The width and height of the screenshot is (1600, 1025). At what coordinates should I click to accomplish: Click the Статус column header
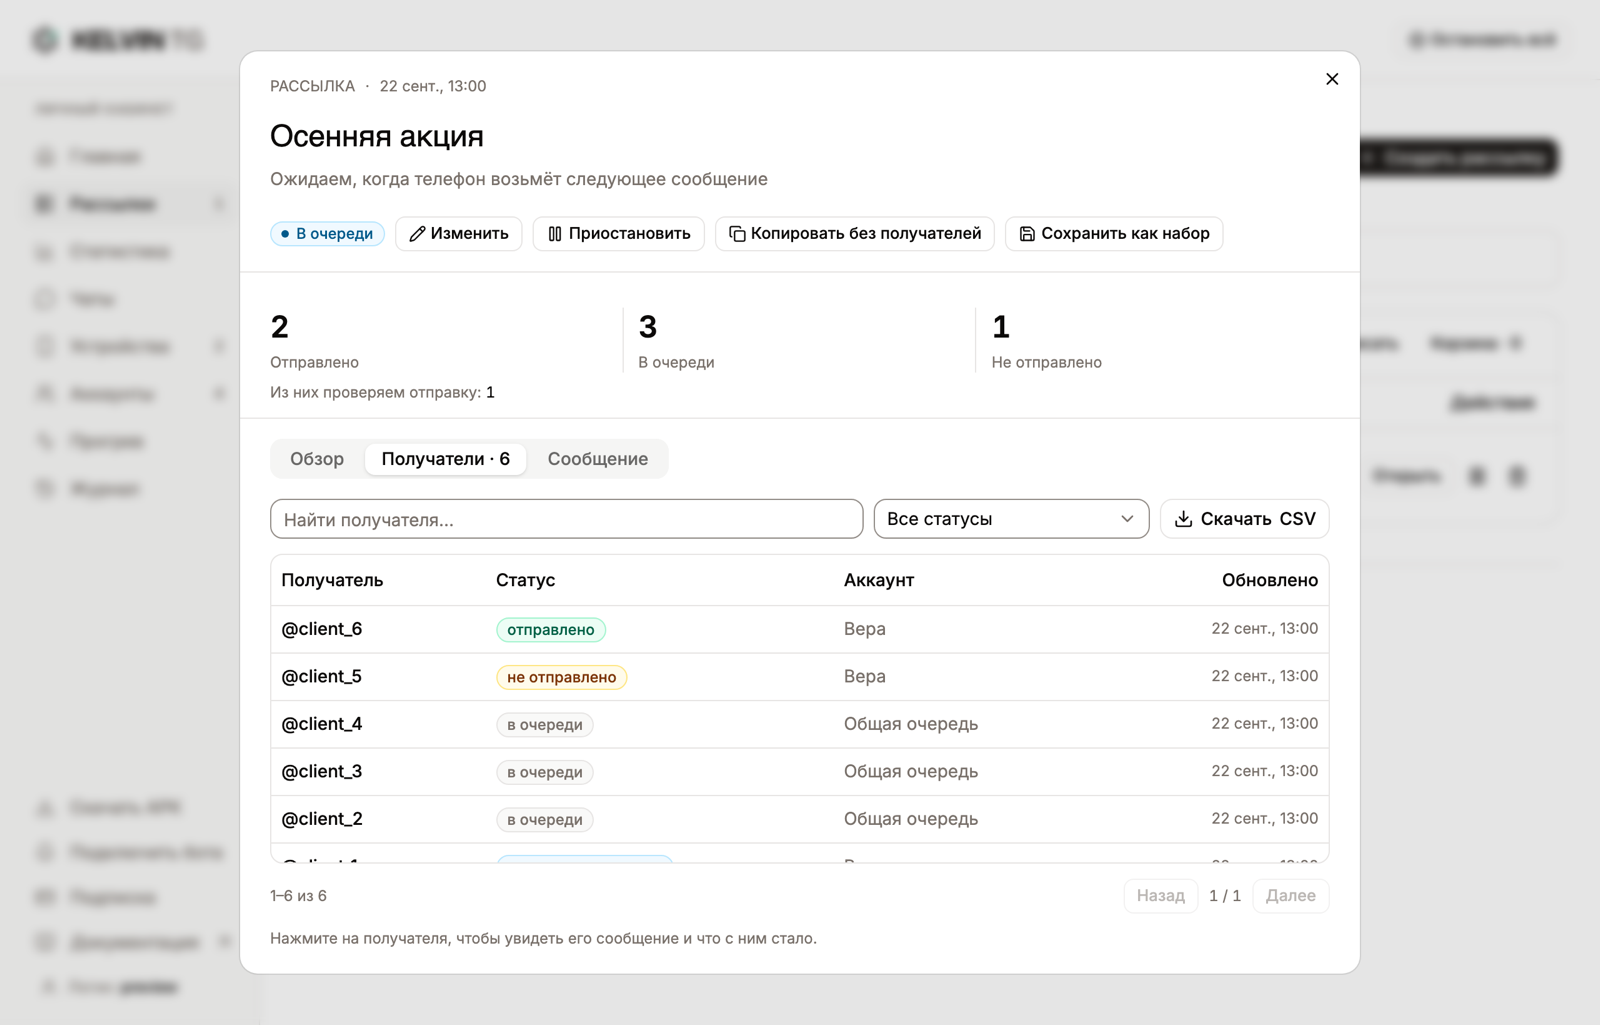(x=525, y=580)
